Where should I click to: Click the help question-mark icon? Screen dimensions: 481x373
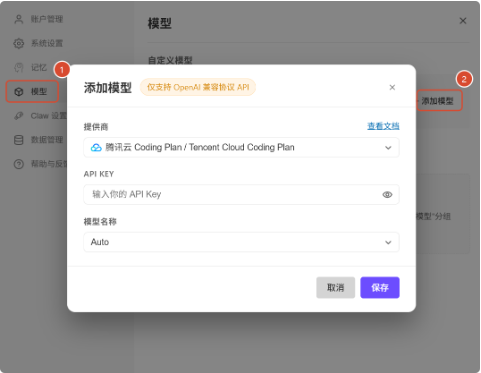pyautogui.click(x=19, y=164)
